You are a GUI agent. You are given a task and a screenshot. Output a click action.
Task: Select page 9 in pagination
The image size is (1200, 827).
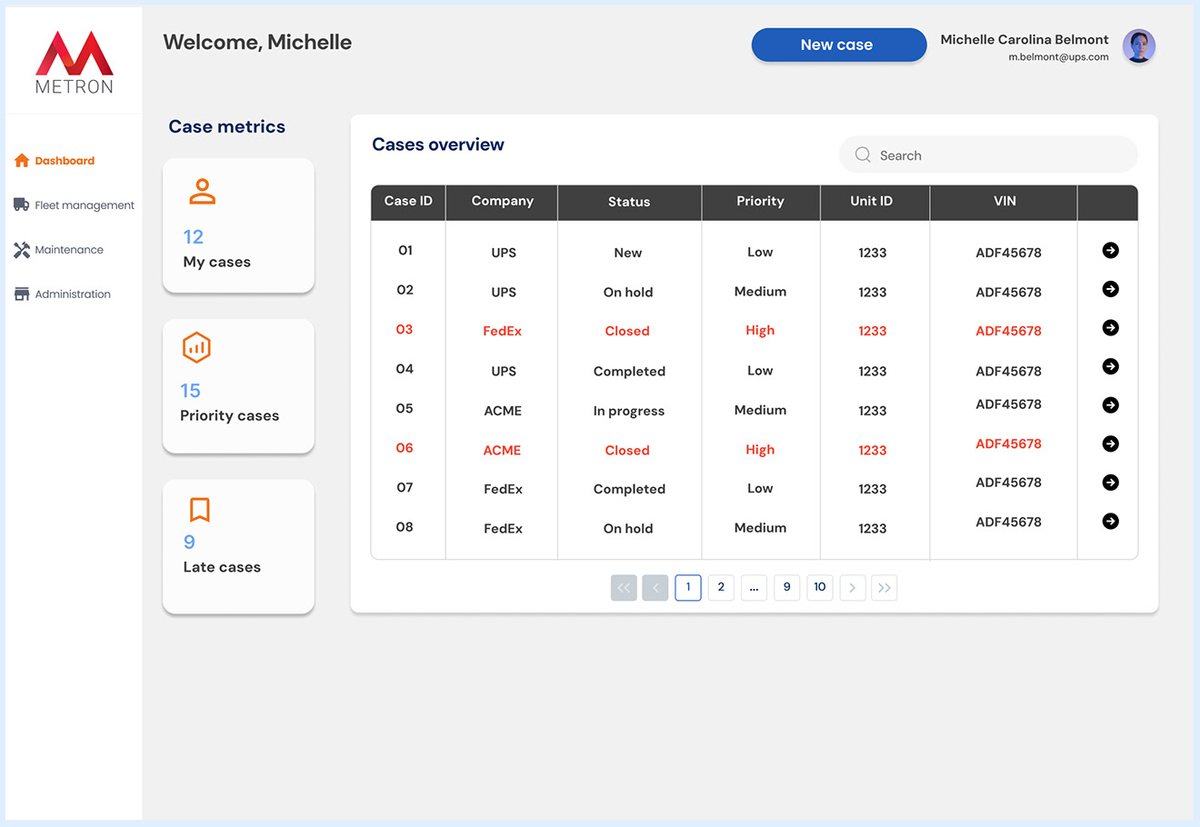pyautogui.click(x=787, y=588)
